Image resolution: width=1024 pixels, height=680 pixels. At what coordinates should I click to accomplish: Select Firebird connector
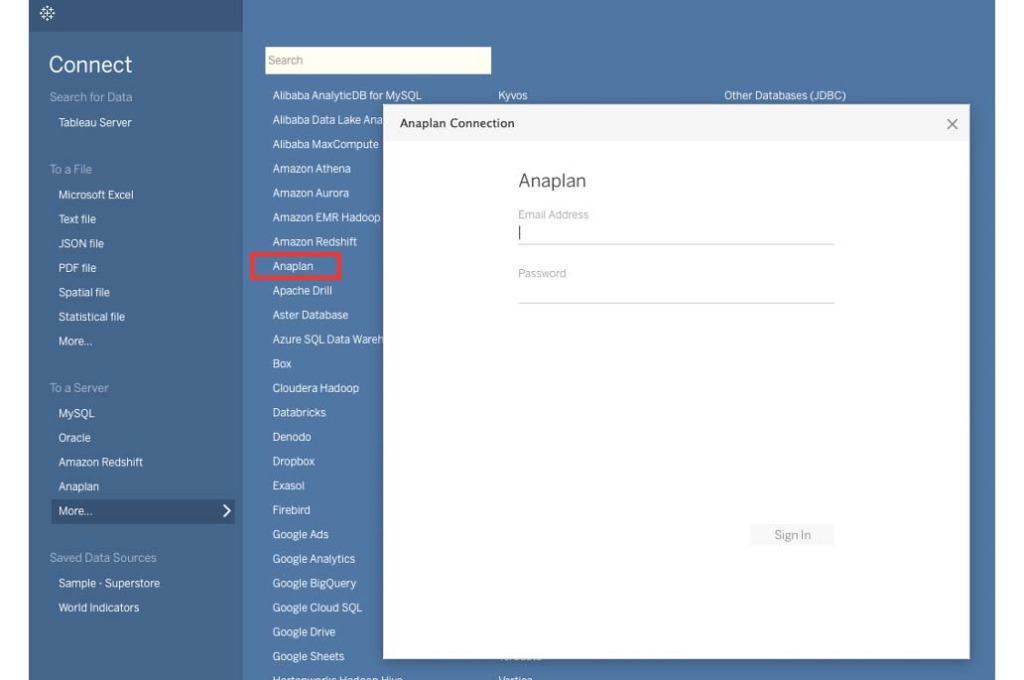(x=291, y=510)
